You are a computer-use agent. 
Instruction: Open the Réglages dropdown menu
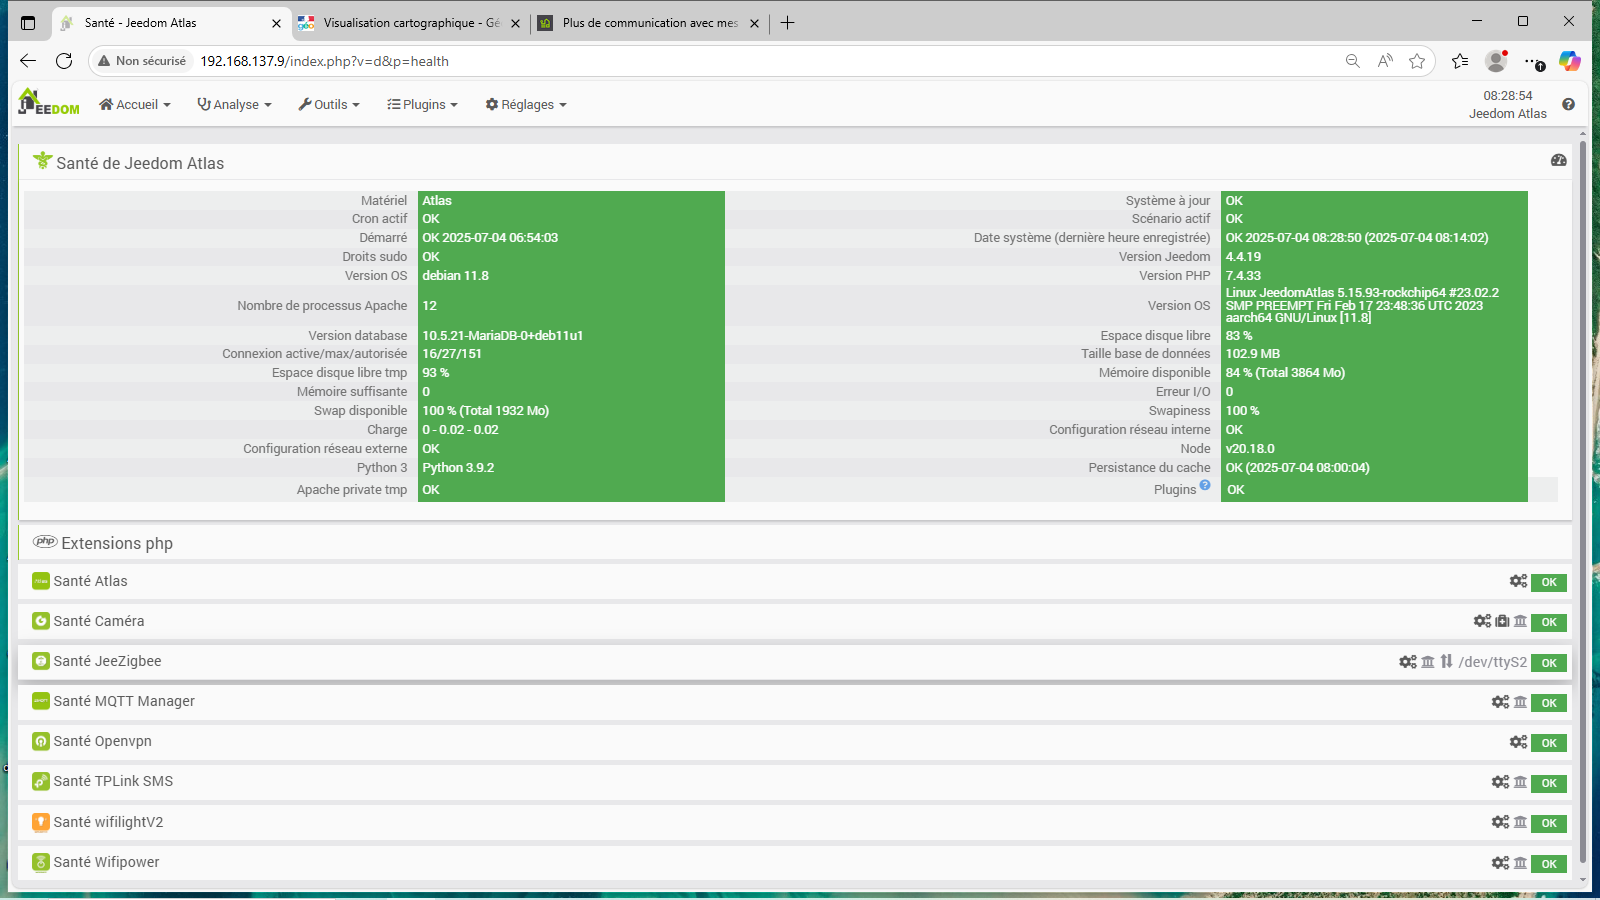click(x=526, y=104)
